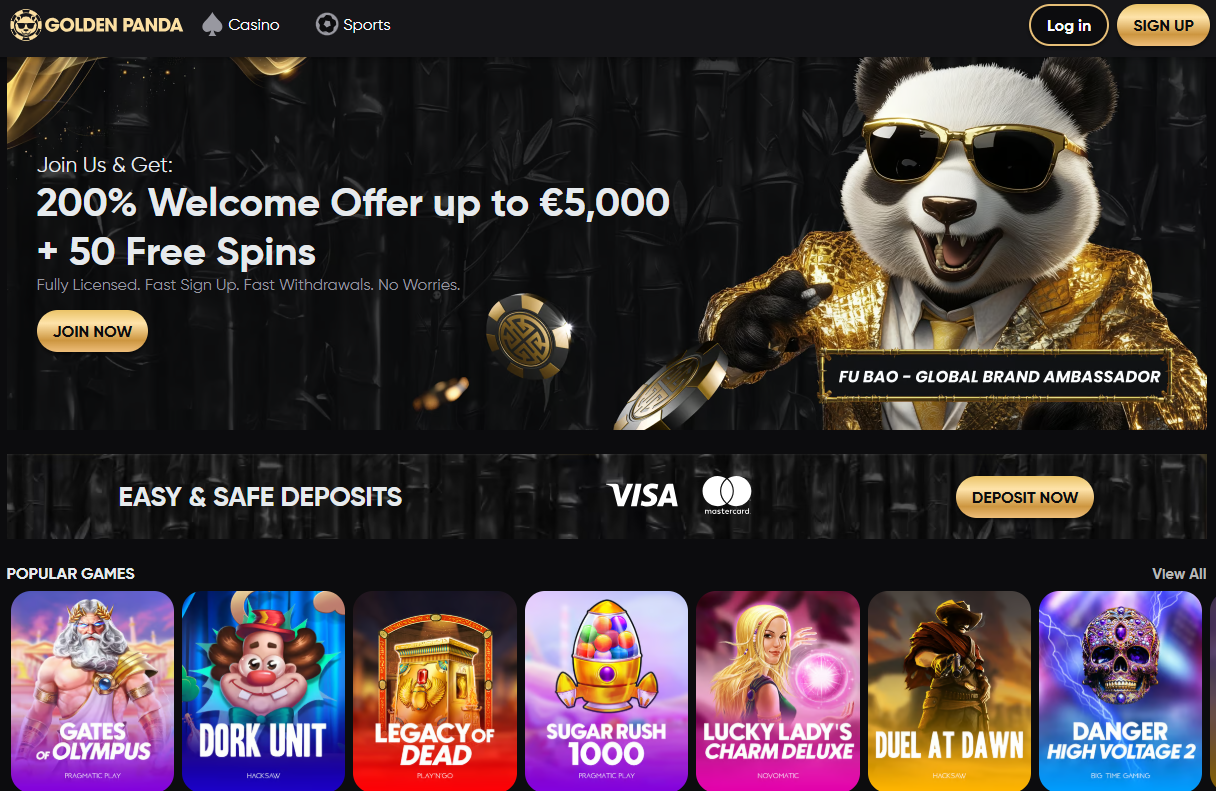The width and height of the screenshot is (1216, 791).
Task: Click the Golden Panda logo icon
Action: pos(25,25)
